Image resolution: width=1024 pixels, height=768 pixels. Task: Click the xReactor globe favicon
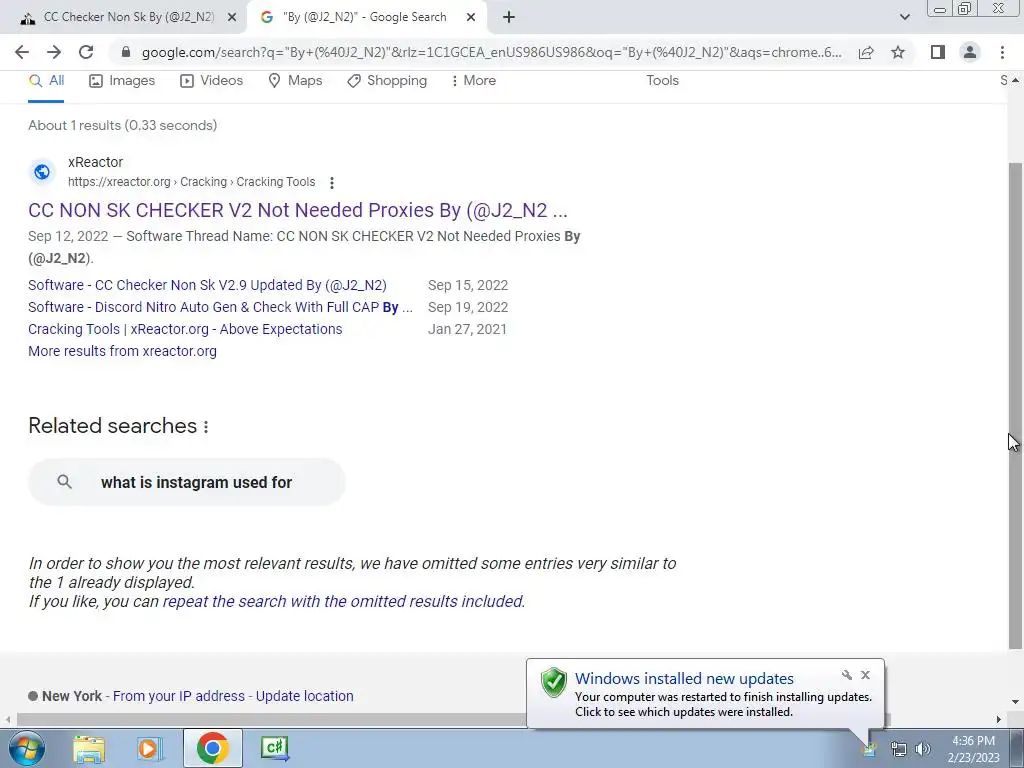pyautogui.click(x=42, y=172)
